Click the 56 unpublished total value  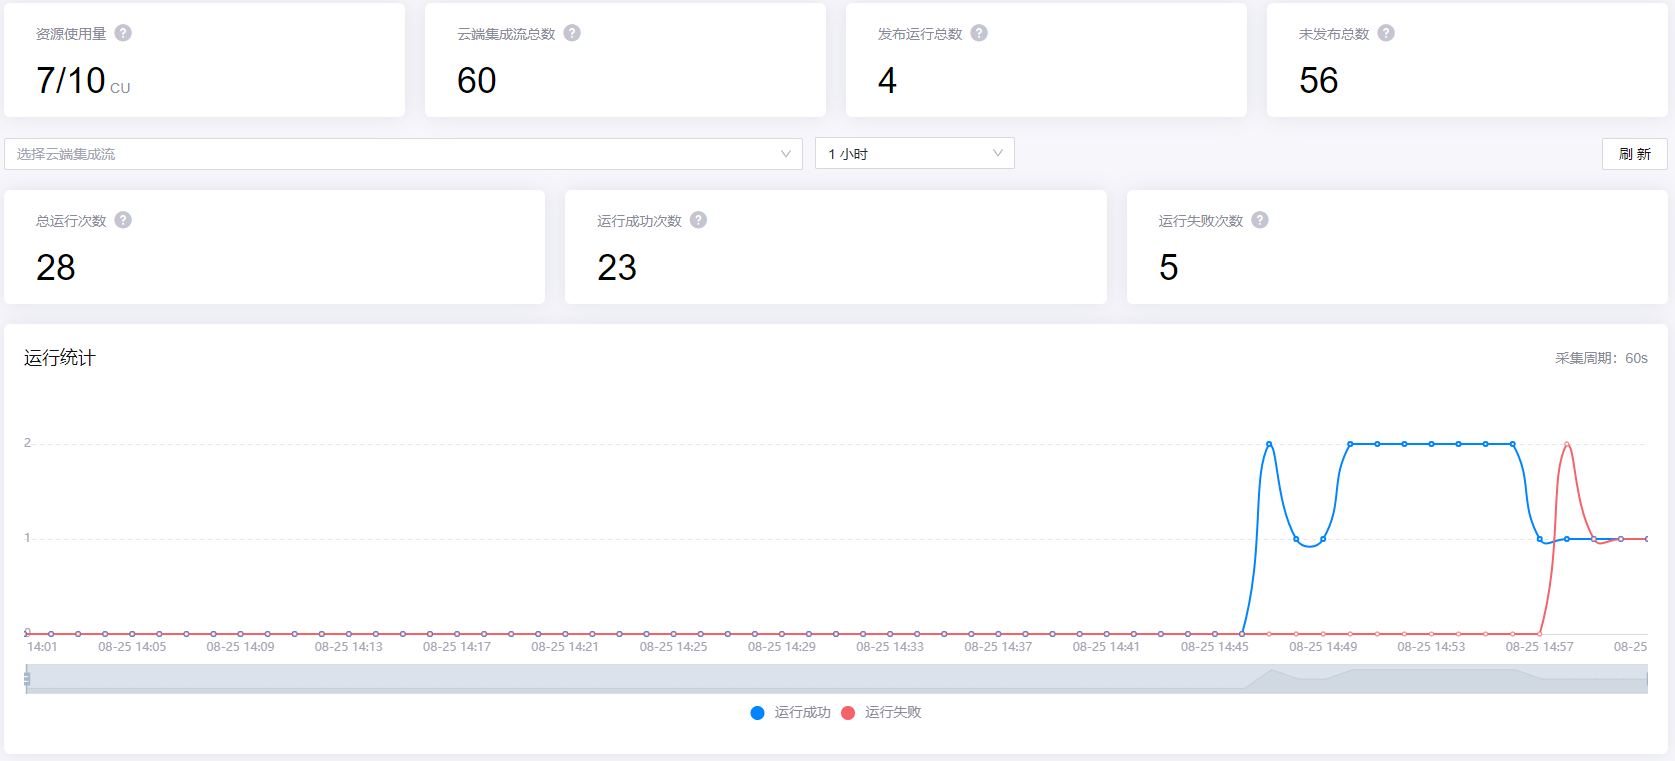click(x=1319, y=81)
